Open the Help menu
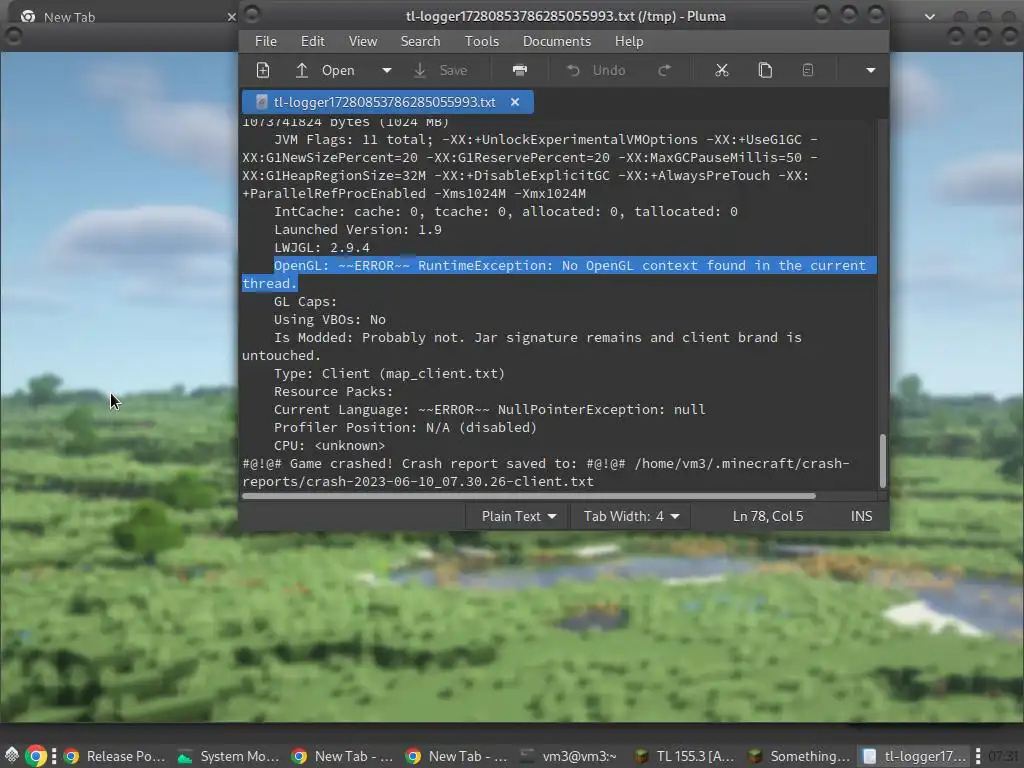Screen dimensions: 1024x768 (629, 41)
